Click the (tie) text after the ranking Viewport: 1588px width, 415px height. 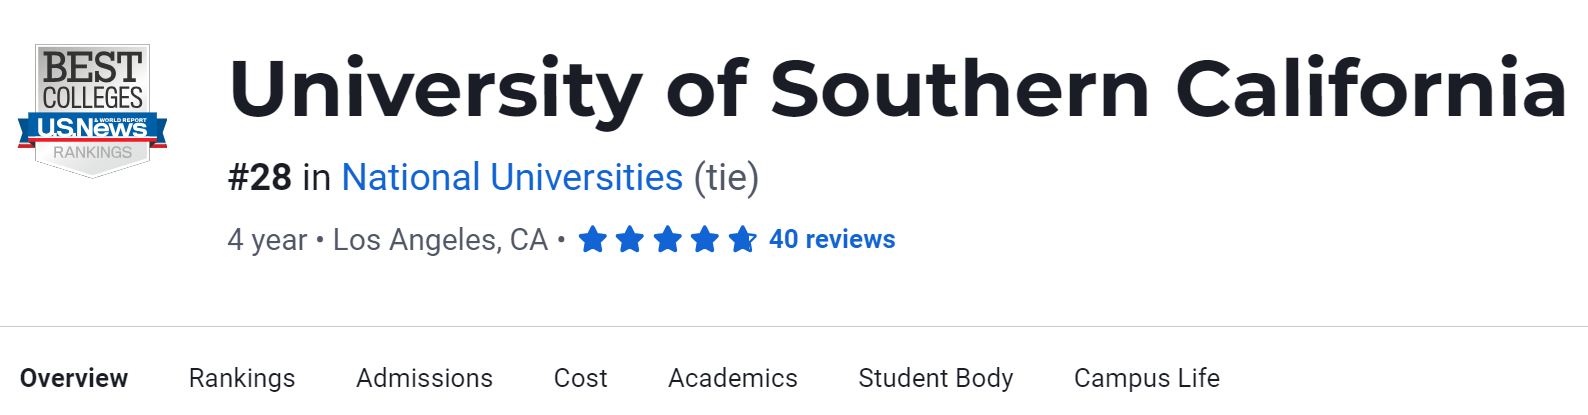pos(727,178)
